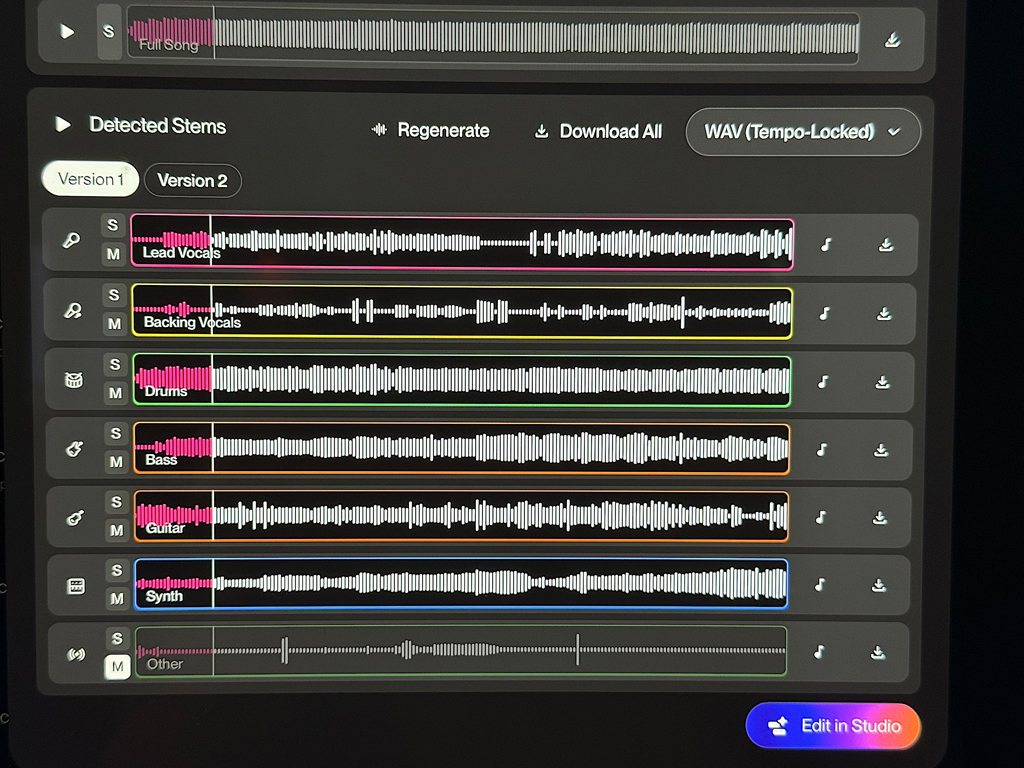Image resolution: width=1024 pixels, height=768 pixels.
Task: Play the Full Song track
Action: pos(67,31)
